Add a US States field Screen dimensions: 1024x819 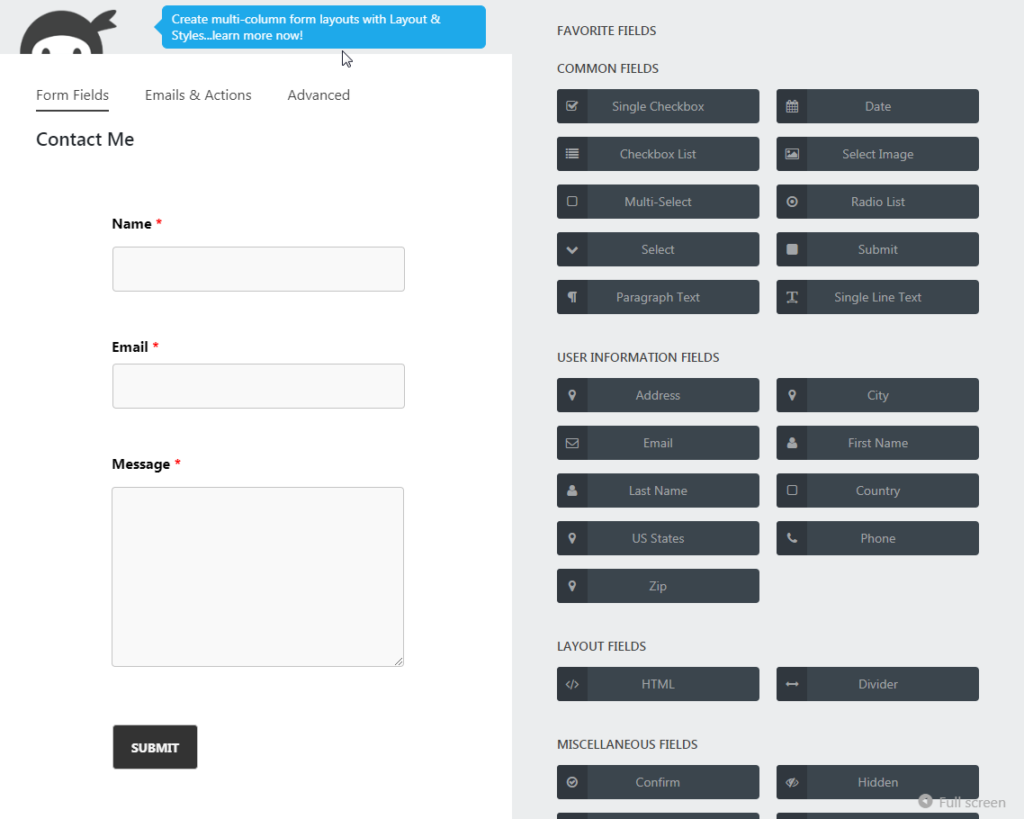tap(658, 538)
